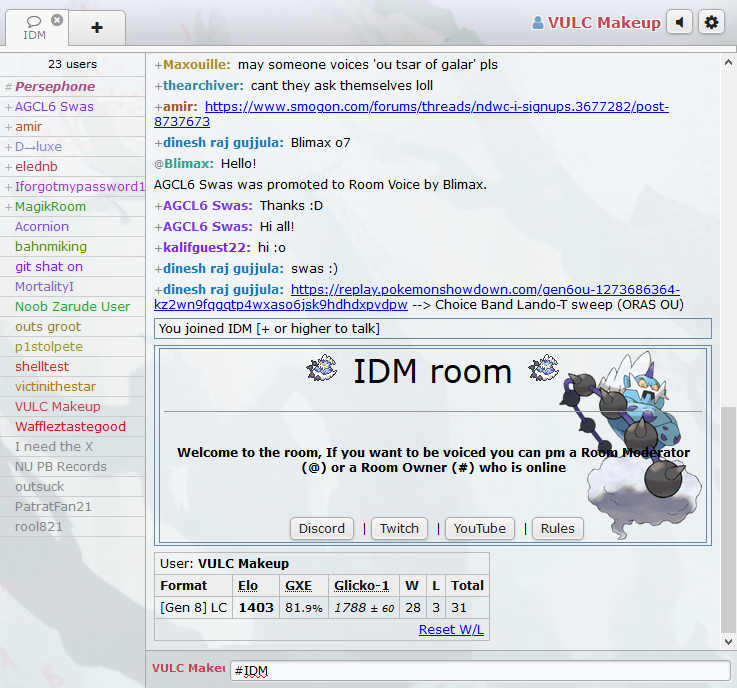Select user elednb in user list

coord(72,166)
